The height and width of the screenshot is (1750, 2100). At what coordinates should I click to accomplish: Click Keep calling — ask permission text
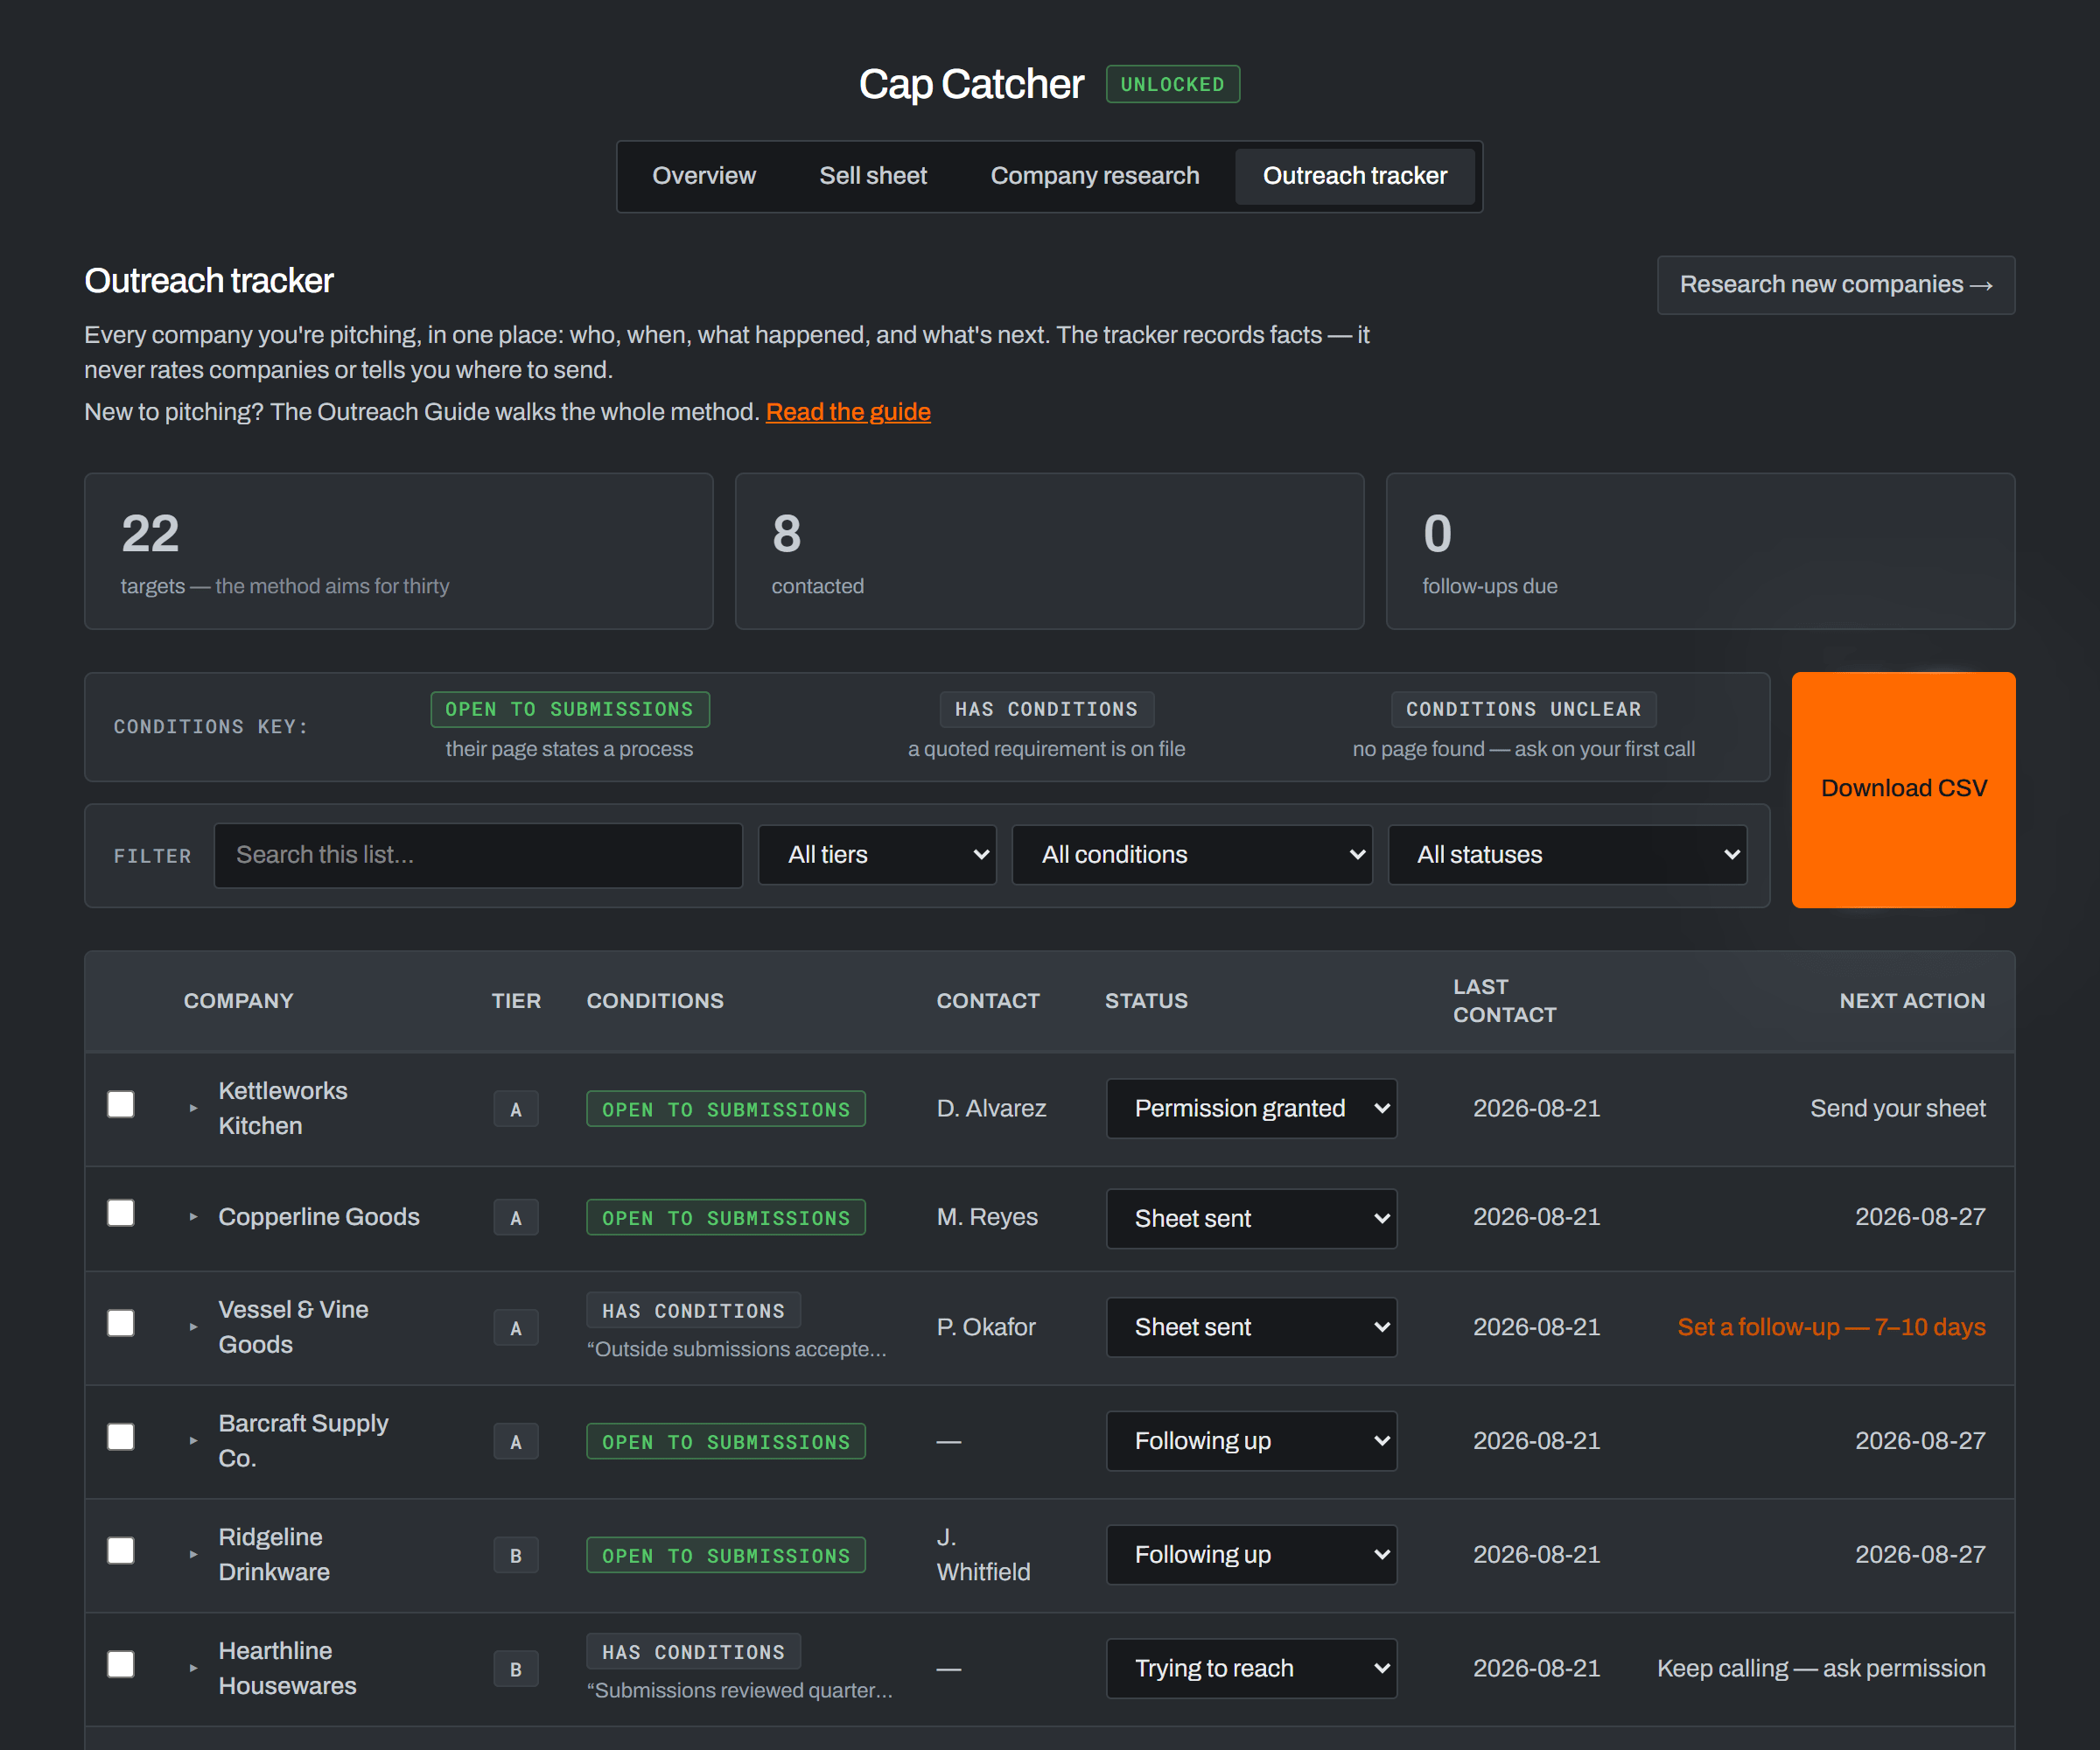(1821, 1668)
